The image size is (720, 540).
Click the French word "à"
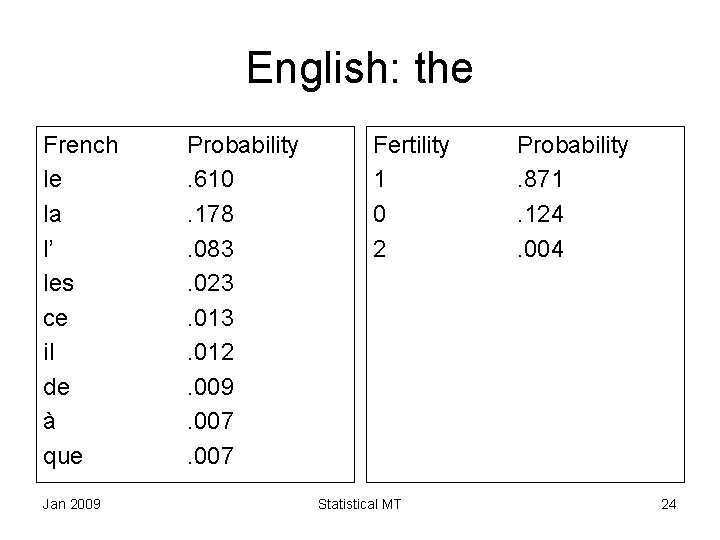[52, 421]
